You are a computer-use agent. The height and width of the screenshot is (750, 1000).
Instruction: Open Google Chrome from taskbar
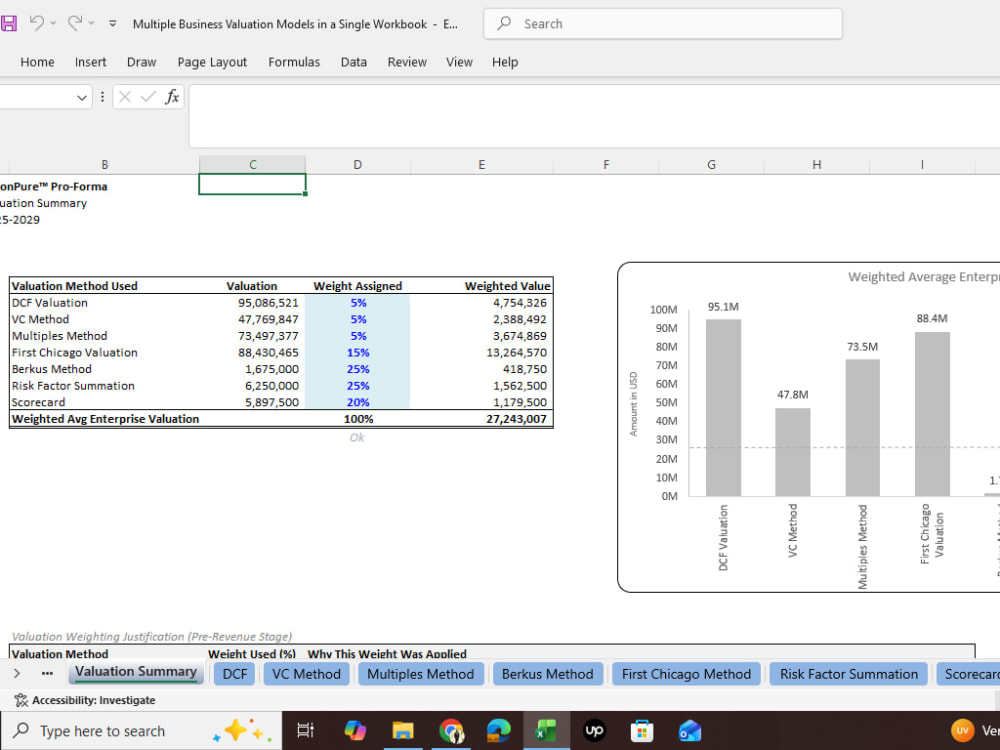[452, 731]
